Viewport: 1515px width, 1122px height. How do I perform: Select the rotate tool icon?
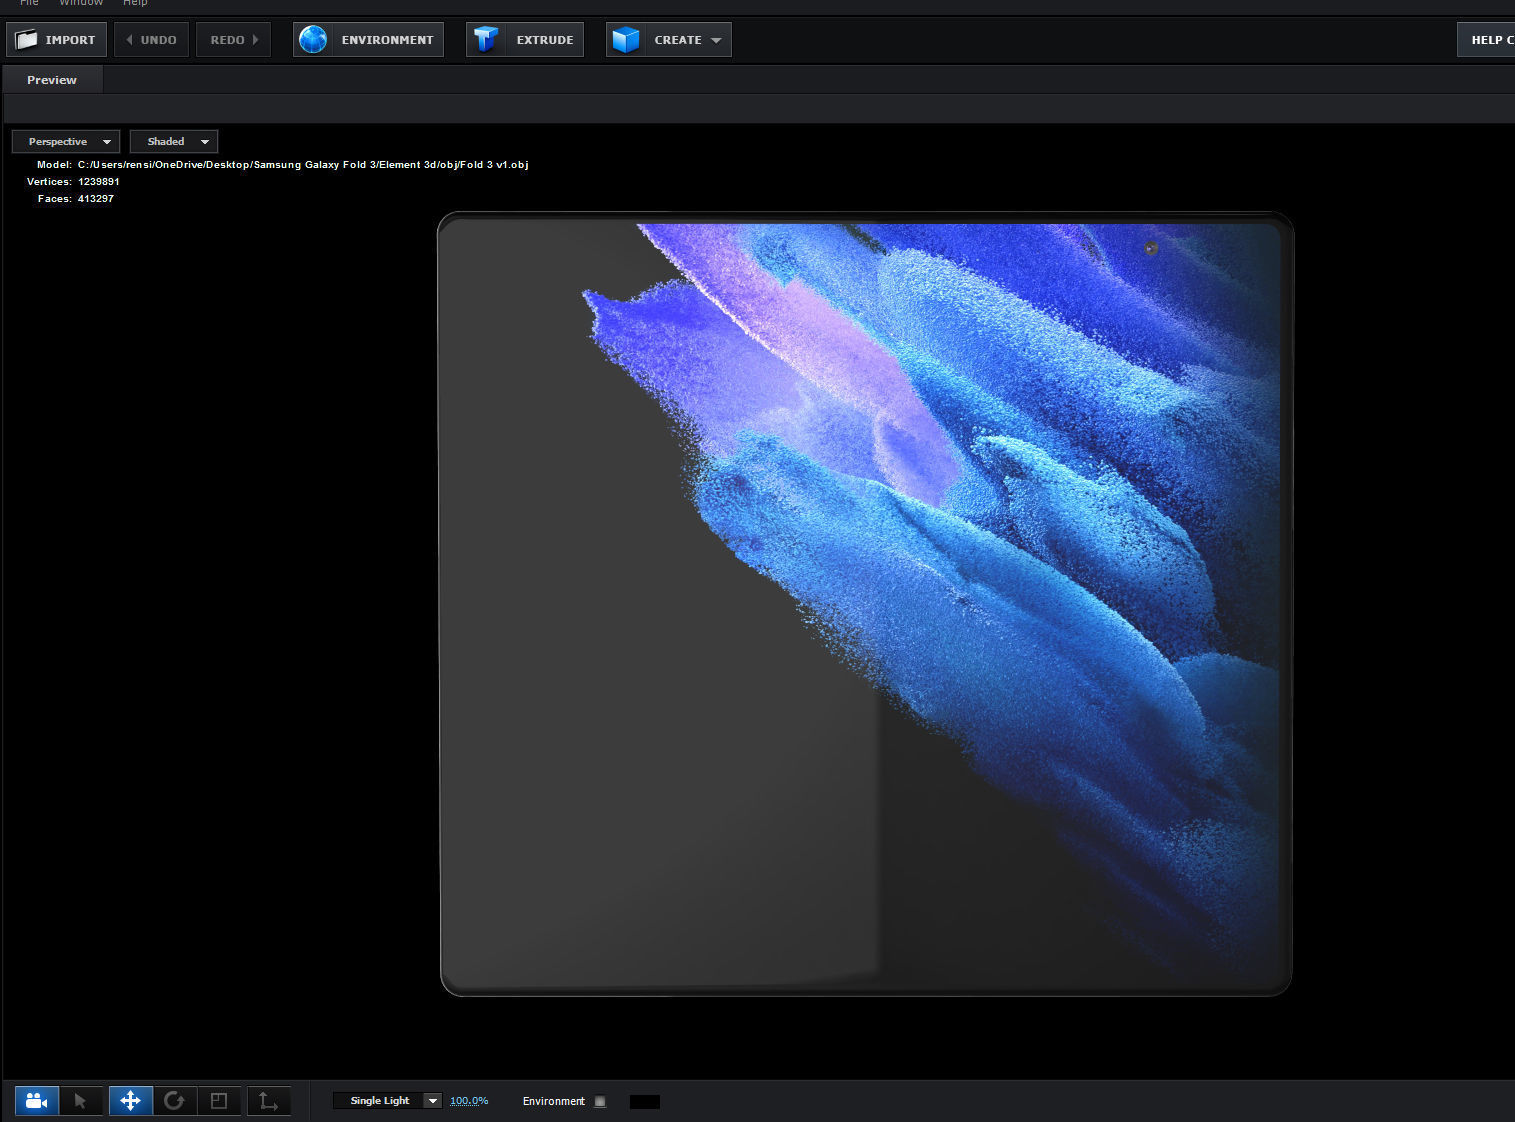174,1101
